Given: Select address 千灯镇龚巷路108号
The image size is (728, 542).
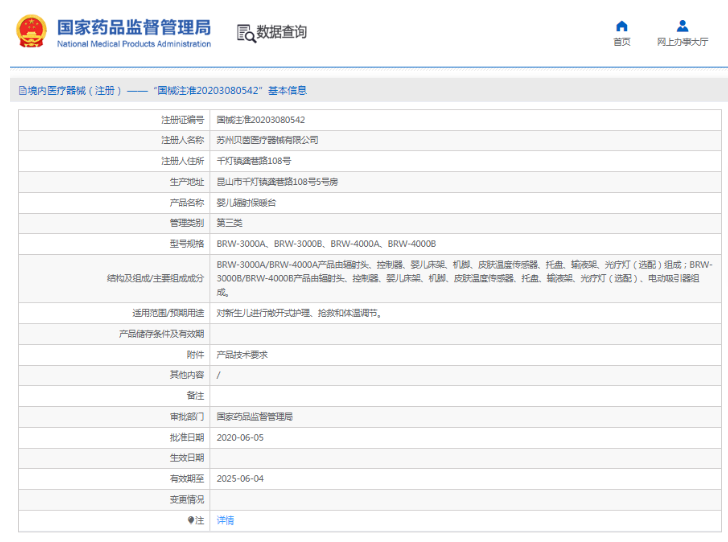Looking at the screenshot, I should (254, 161).
